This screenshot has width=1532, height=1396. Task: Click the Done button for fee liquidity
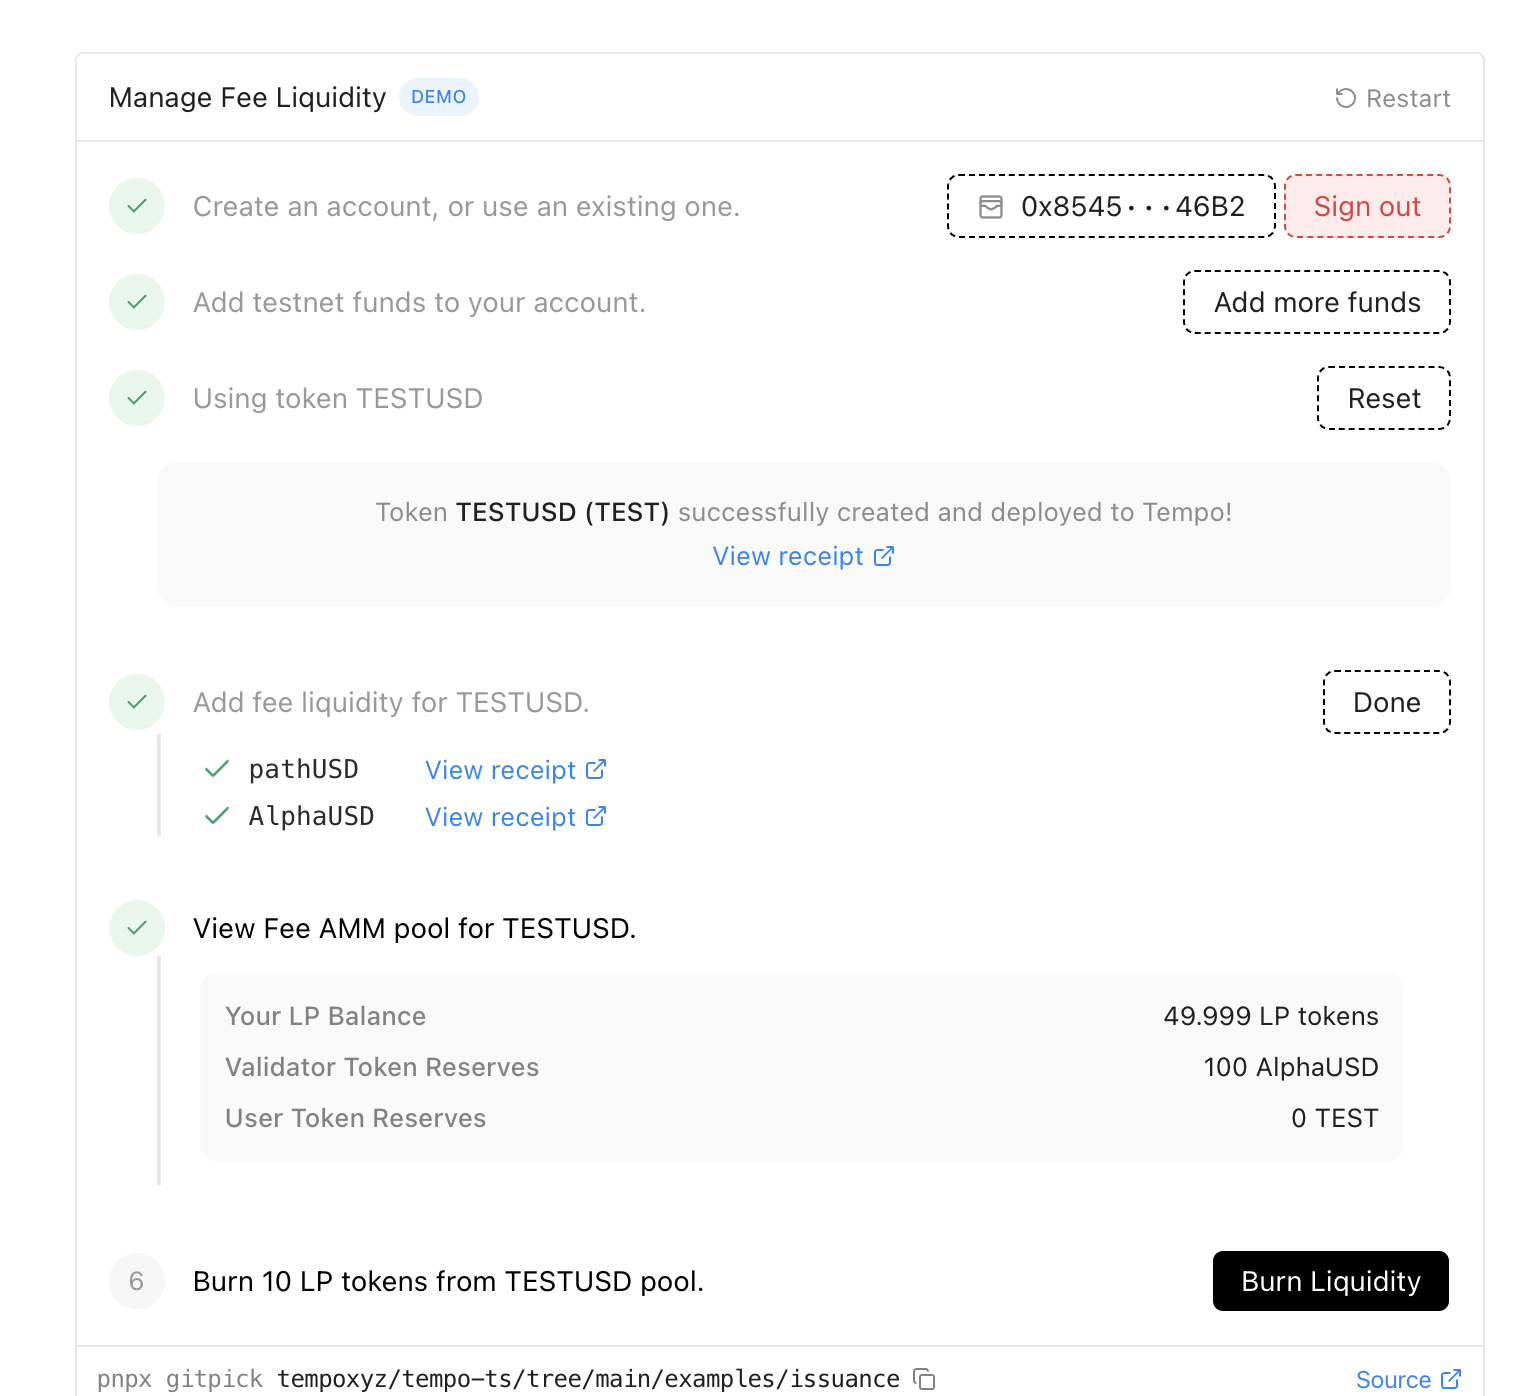(1386, 702)
